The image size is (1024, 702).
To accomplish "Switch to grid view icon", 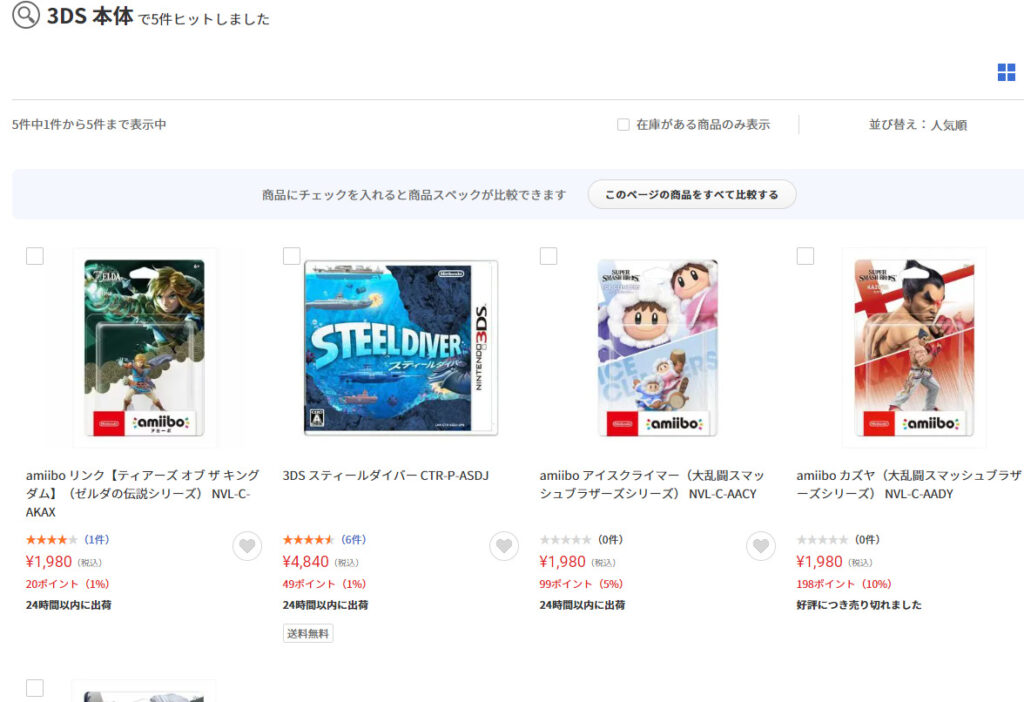I will 1006,72.
